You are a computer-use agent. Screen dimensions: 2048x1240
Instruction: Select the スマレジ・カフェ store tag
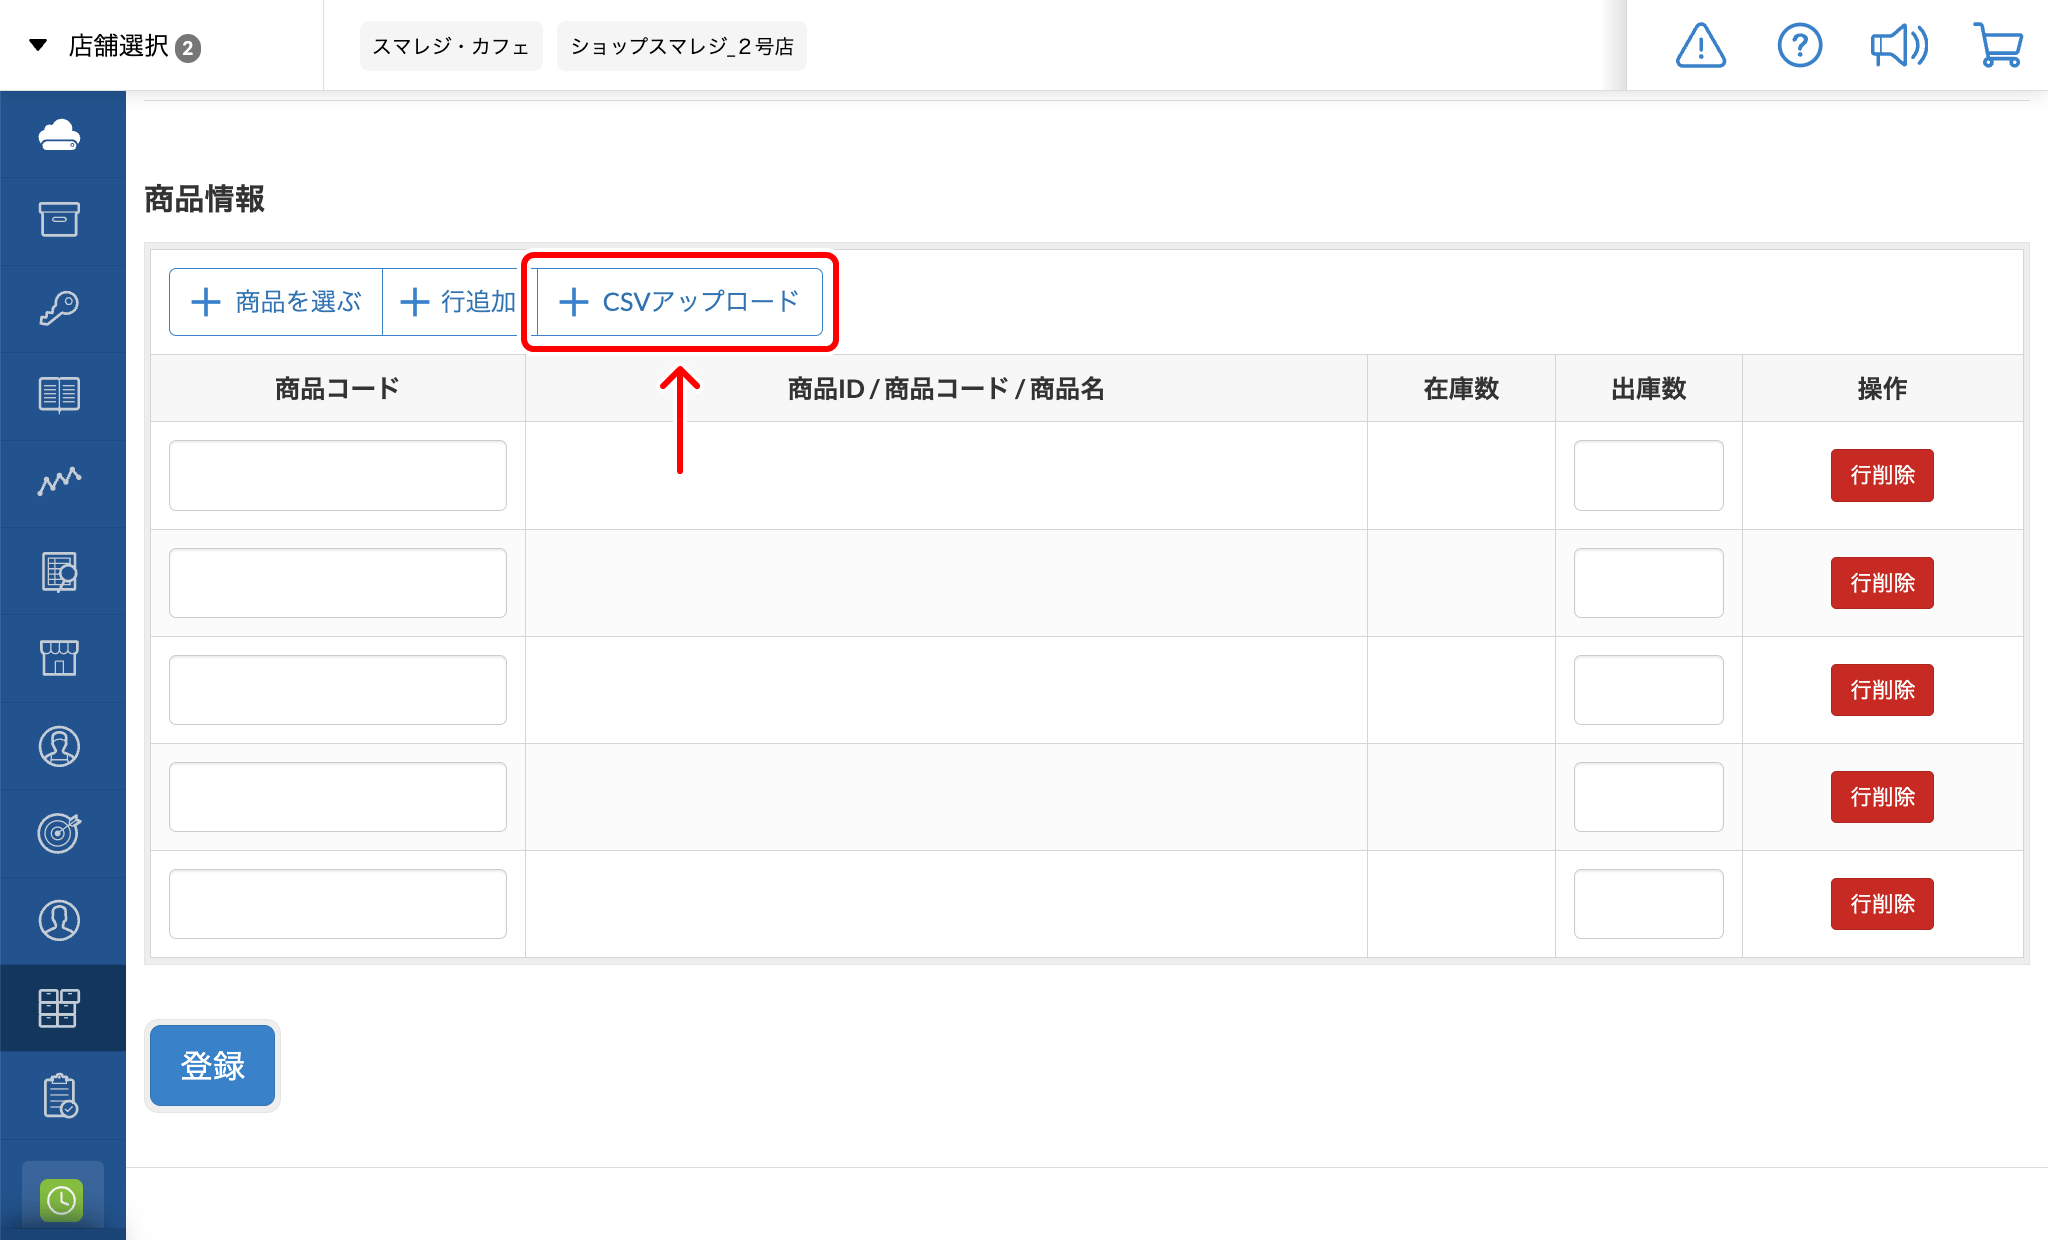[x=451, y=46]
